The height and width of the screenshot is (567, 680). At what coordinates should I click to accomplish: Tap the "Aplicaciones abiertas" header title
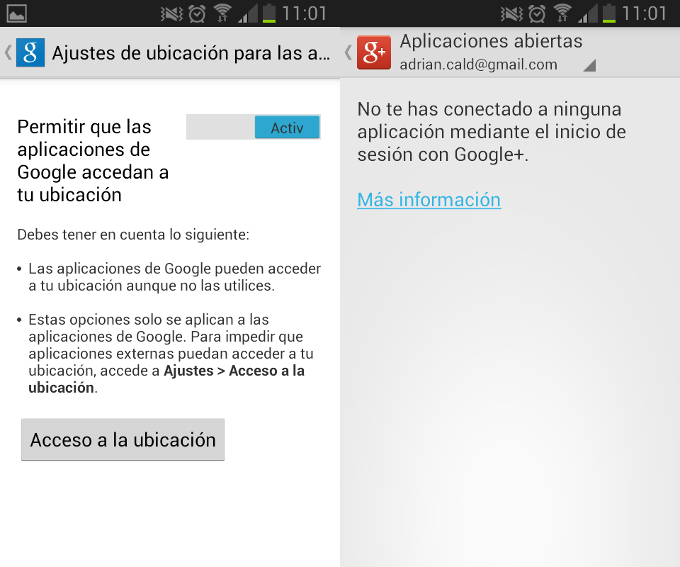click(x=490, y=41)
